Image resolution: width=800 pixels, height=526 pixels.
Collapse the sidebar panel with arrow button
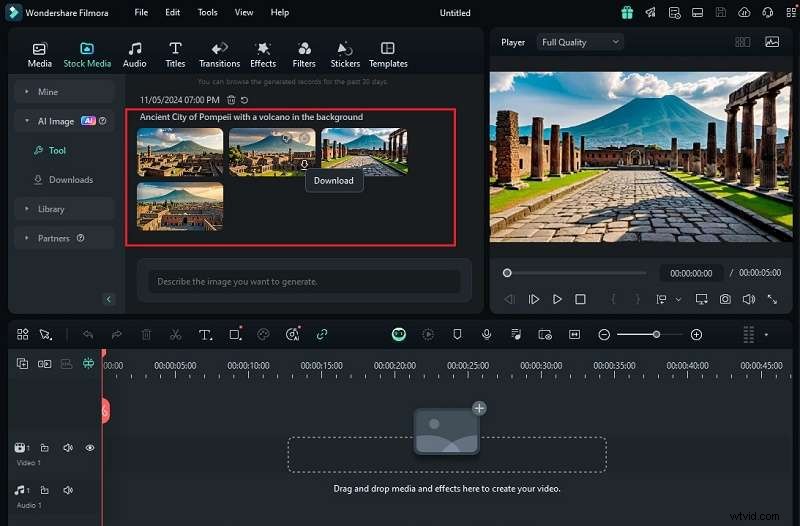[x=108, y=299]
